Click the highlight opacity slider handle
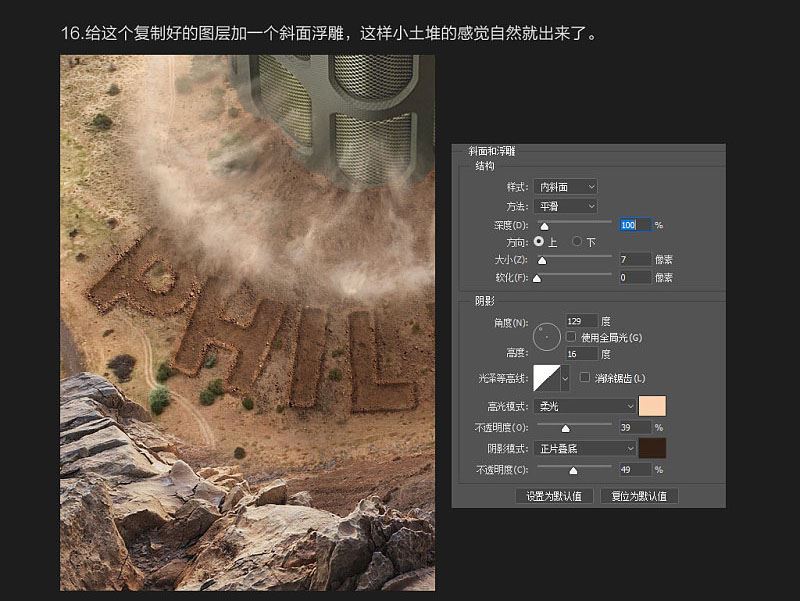 point(566,428)
